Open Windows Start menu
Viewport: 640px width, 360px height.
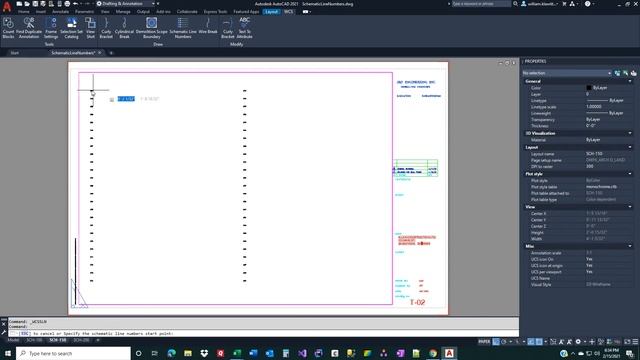(7, 353)
